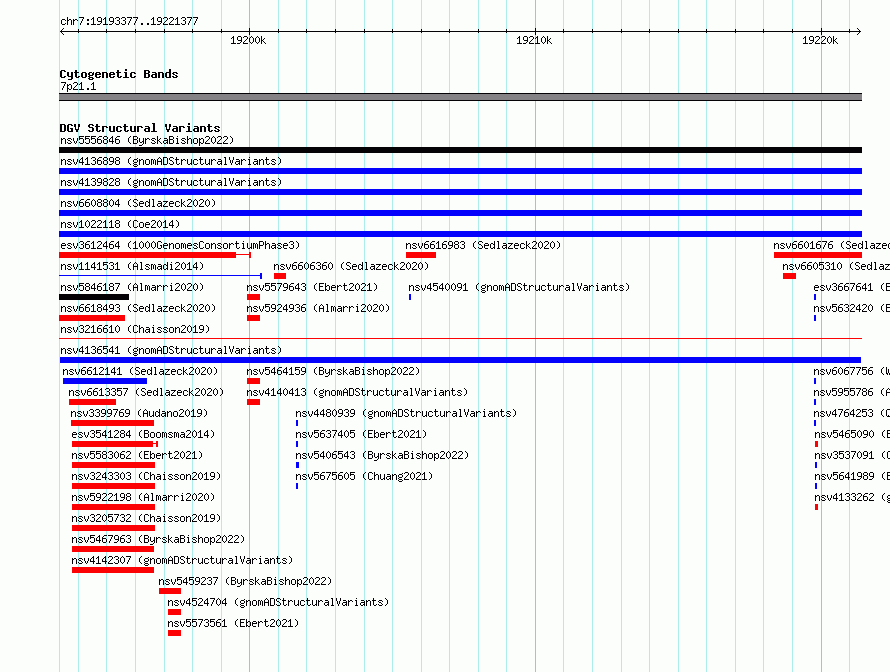Open nsv5846187 (Almarri2020) label
This screenshot has width=890, height=672.
click(x=132, y=287)
